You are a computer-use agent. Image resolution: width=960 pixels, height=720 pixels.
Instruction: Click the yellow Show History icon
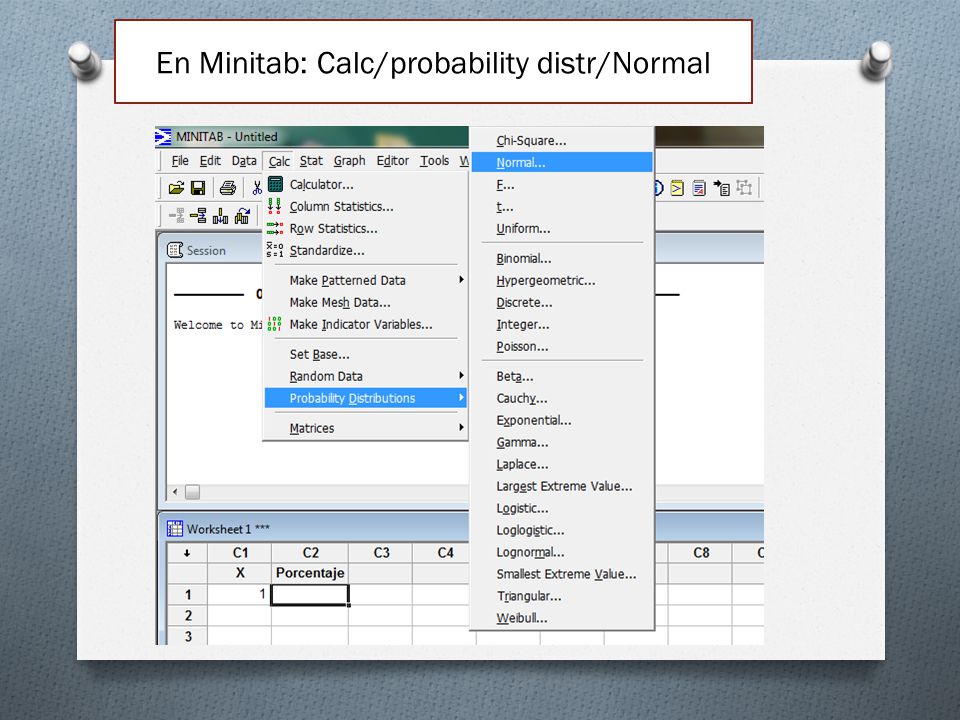677,188
